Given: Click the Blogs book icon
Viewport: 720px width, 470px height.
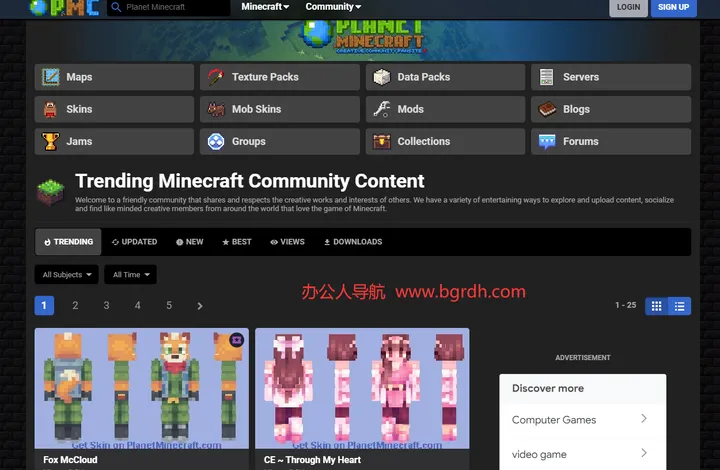Looking at the screenshot, I should (547, 109).
